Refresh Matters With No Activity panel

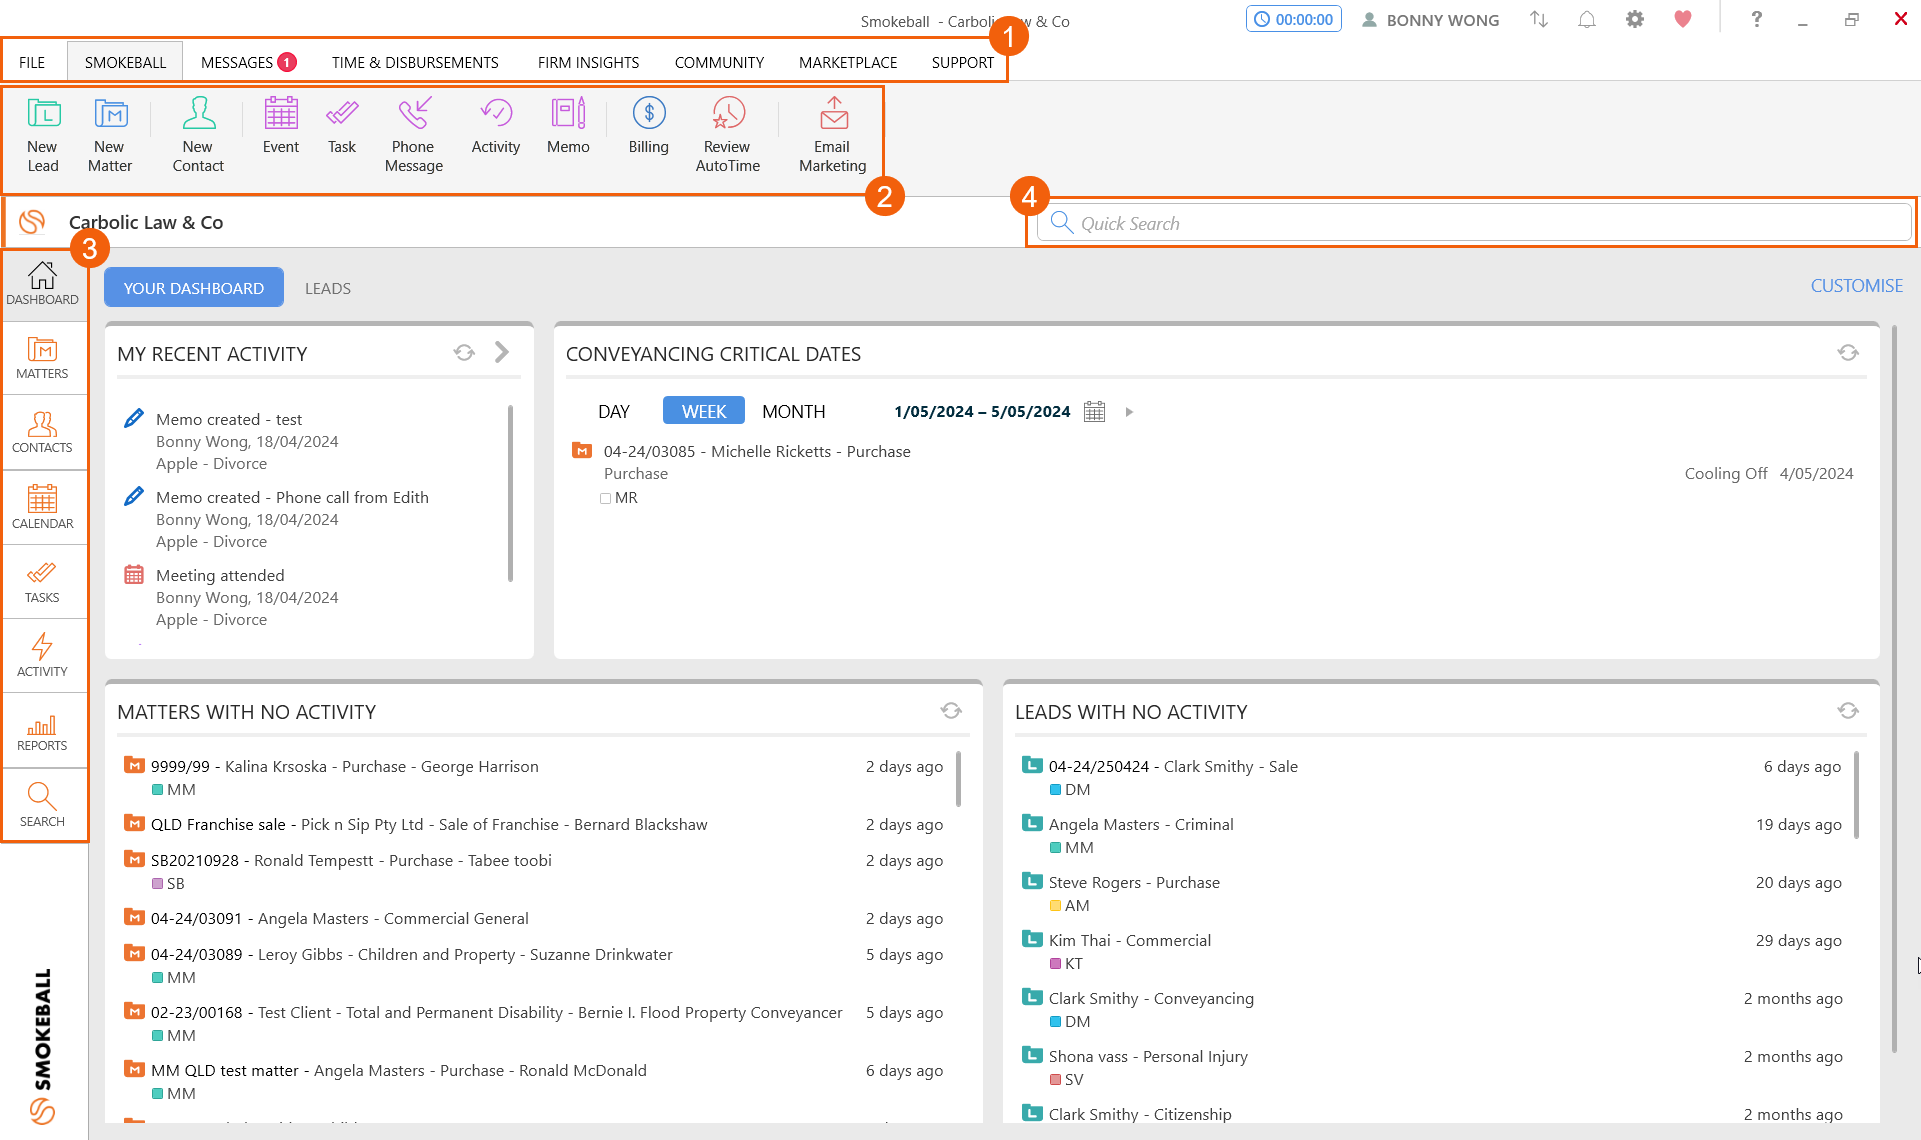(951, 711)
